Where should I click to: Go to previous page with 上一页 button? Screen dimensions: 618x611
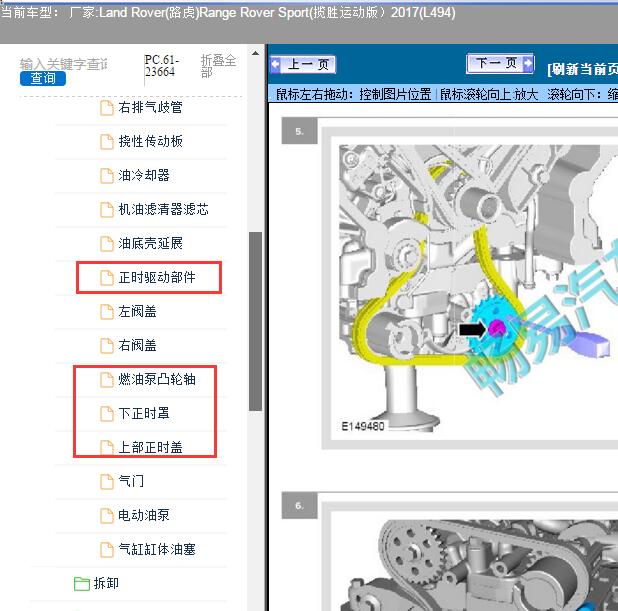303,64
